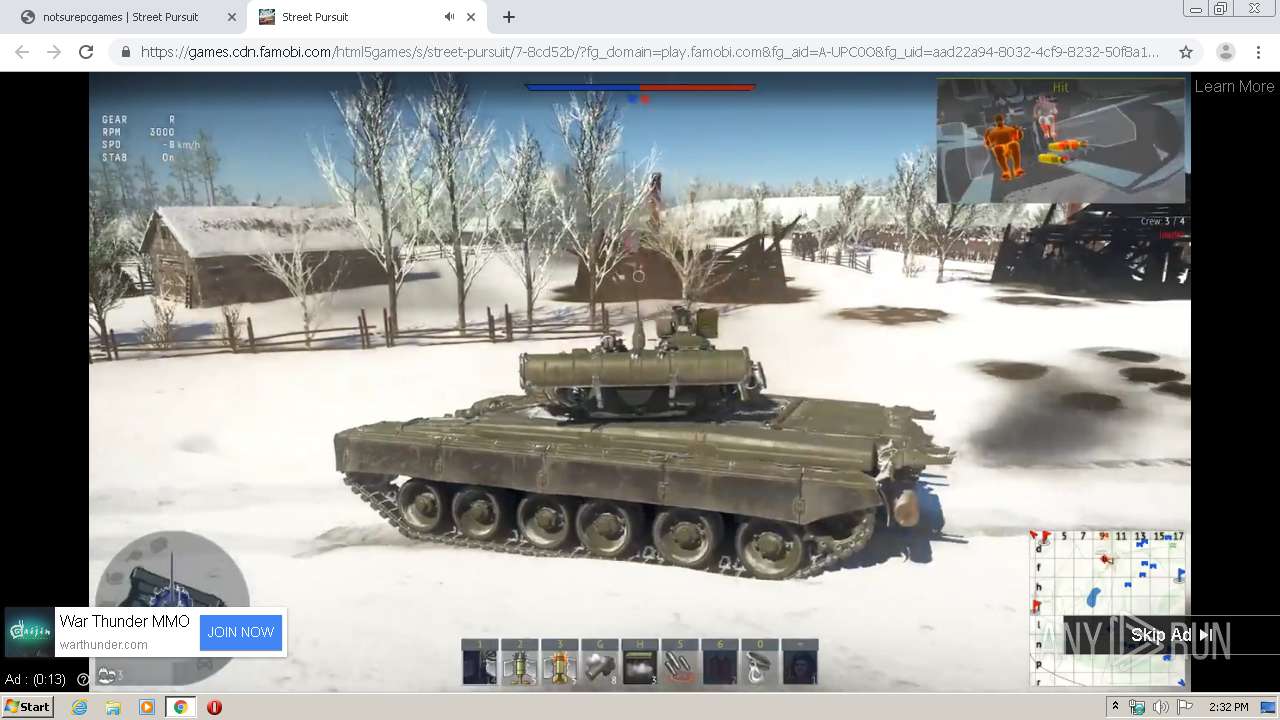Select shell slot 2 in hotbar
The width and height of the screenshot is (1280, 720).
520,662
